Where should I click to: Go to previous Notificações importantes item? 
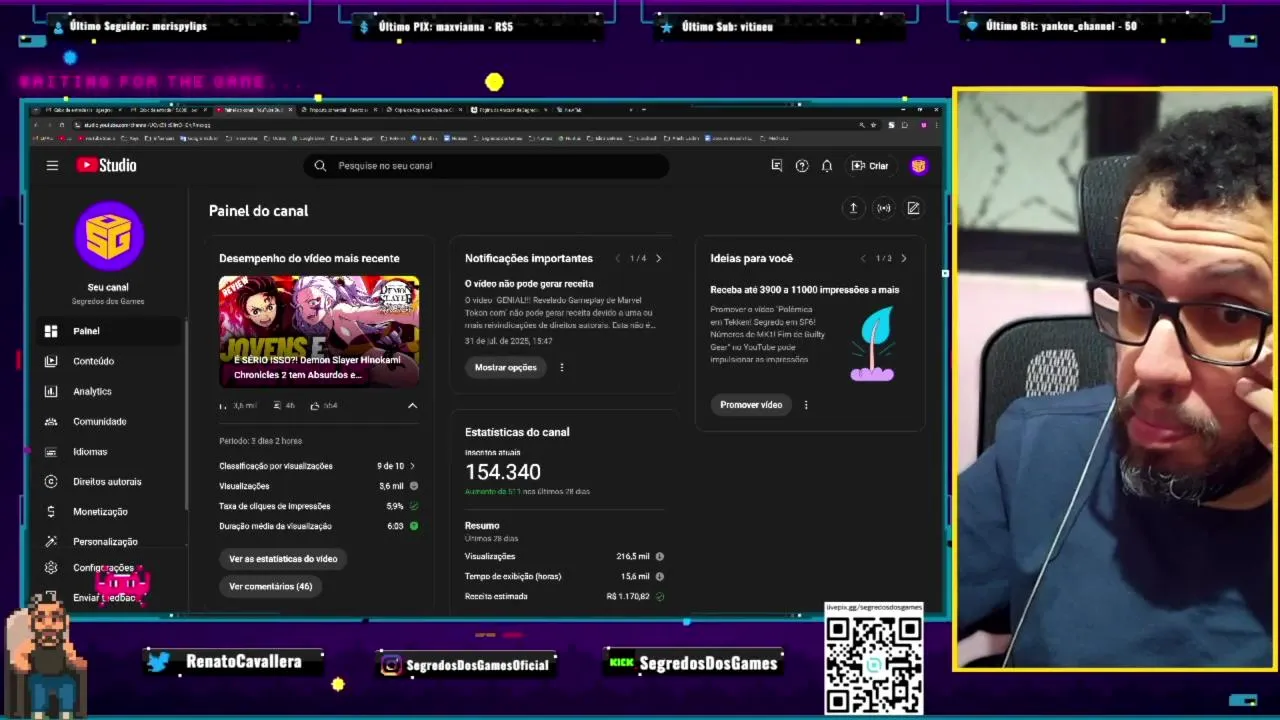pos(617,258)
